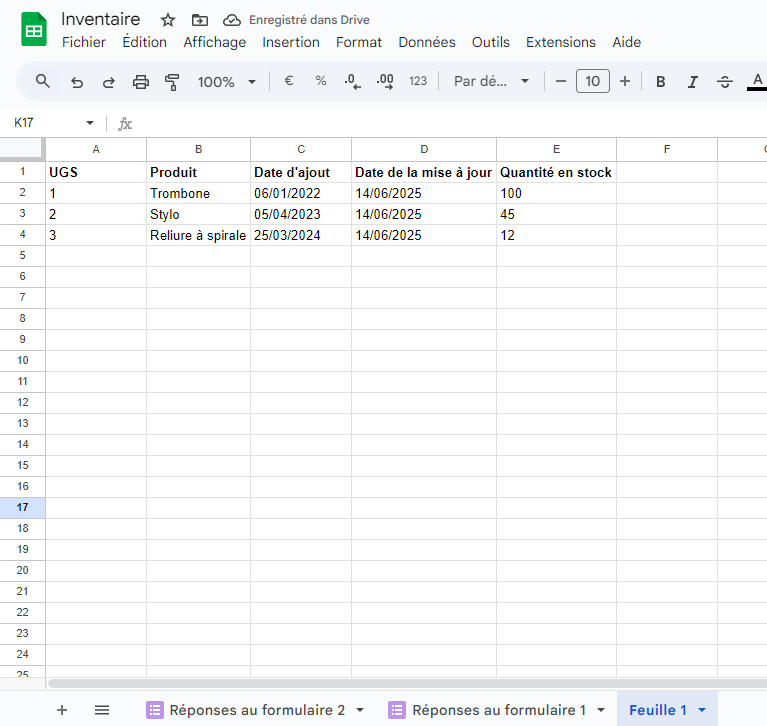767x726 pixels.
Task: Select the cell with 06/01/2022
Action: coord(301,193)
